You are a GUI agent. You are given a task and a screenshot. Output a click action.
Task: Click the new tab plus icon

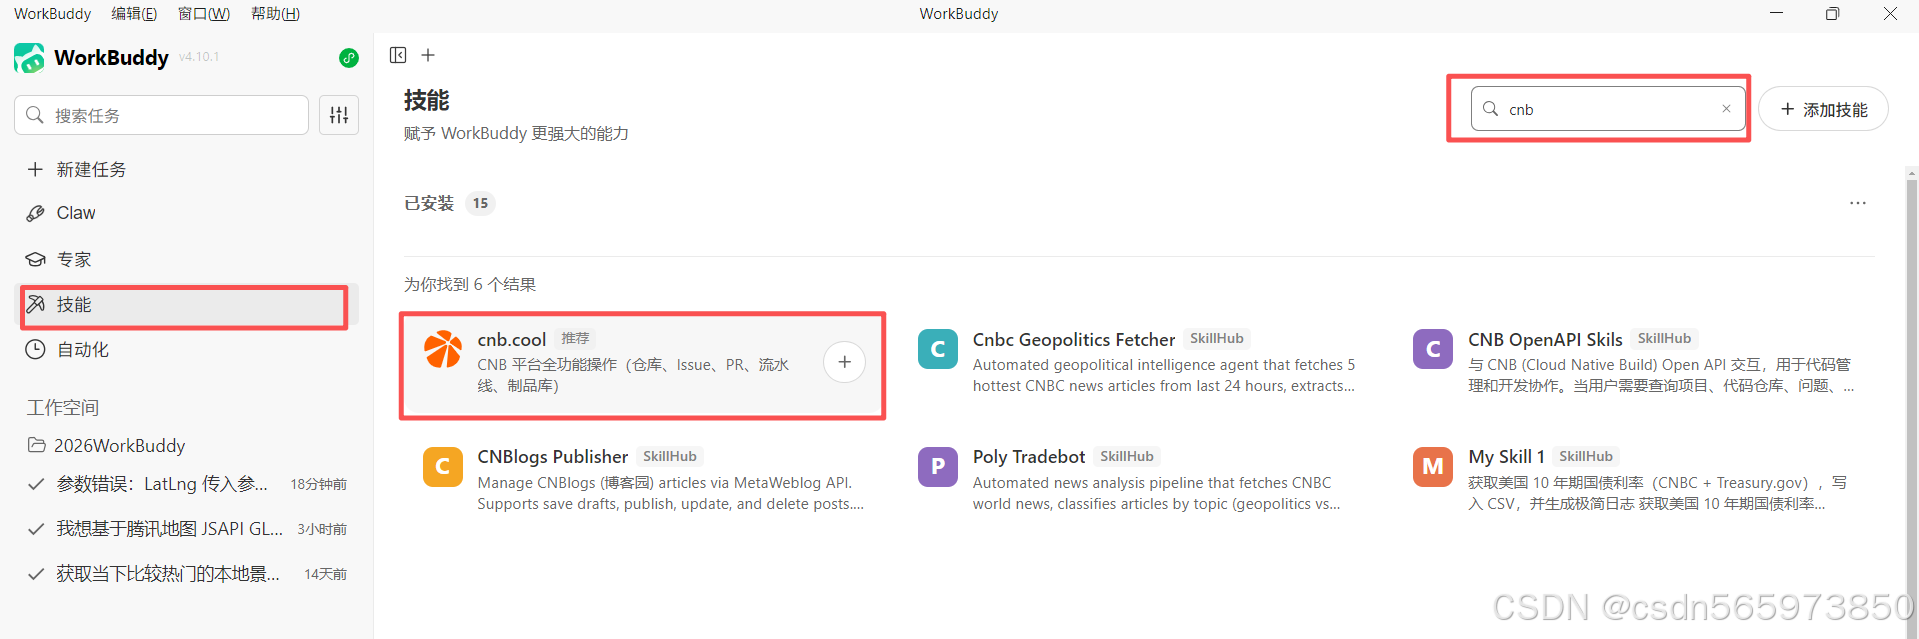[x=428, y=55]
